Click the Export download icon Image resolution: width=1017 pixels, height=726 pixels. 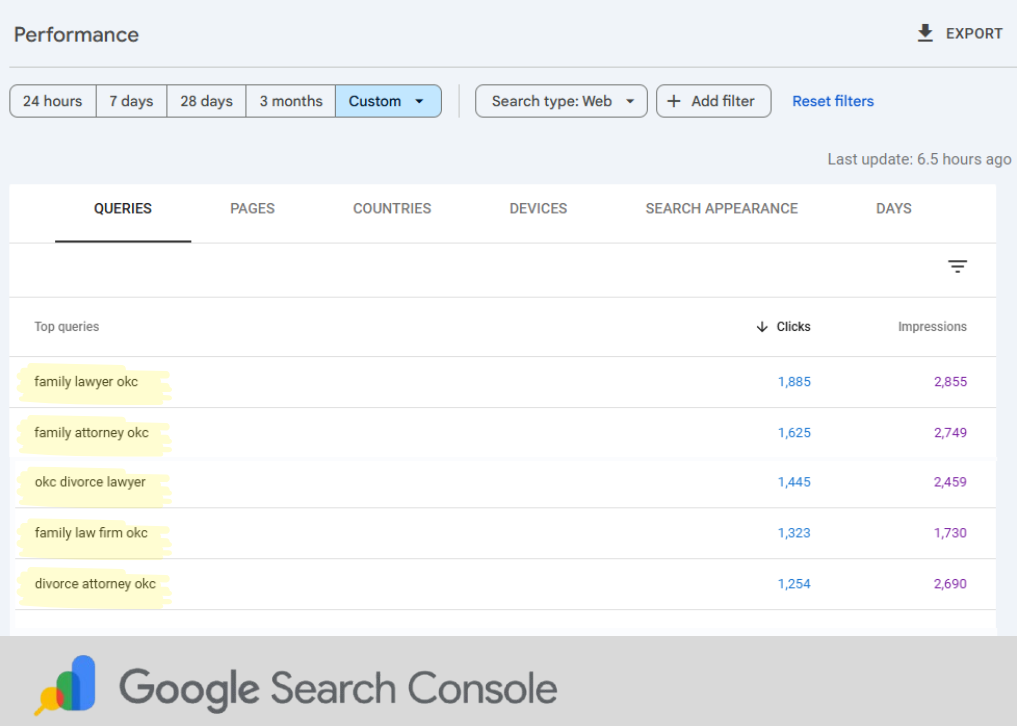tap(925, 34)
